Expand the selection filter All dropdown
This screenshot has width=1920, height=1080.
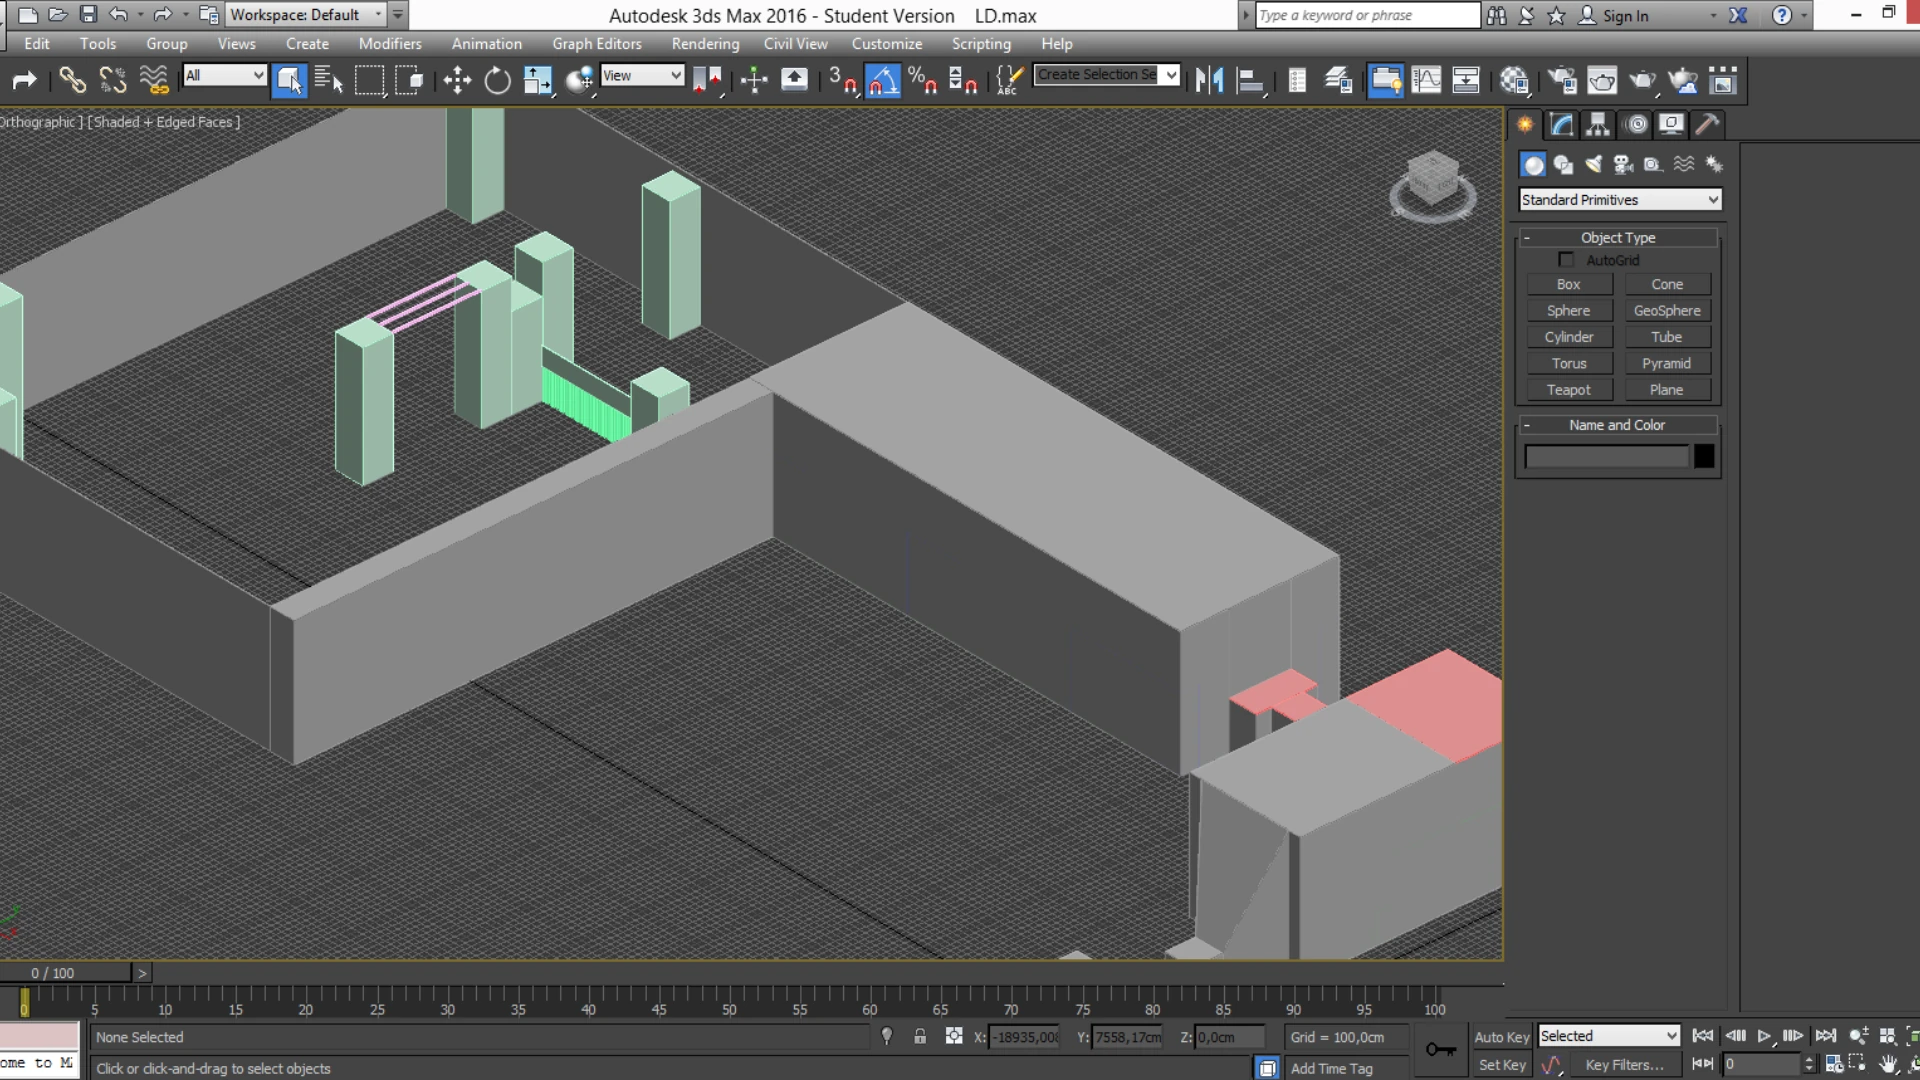(225, 75)
